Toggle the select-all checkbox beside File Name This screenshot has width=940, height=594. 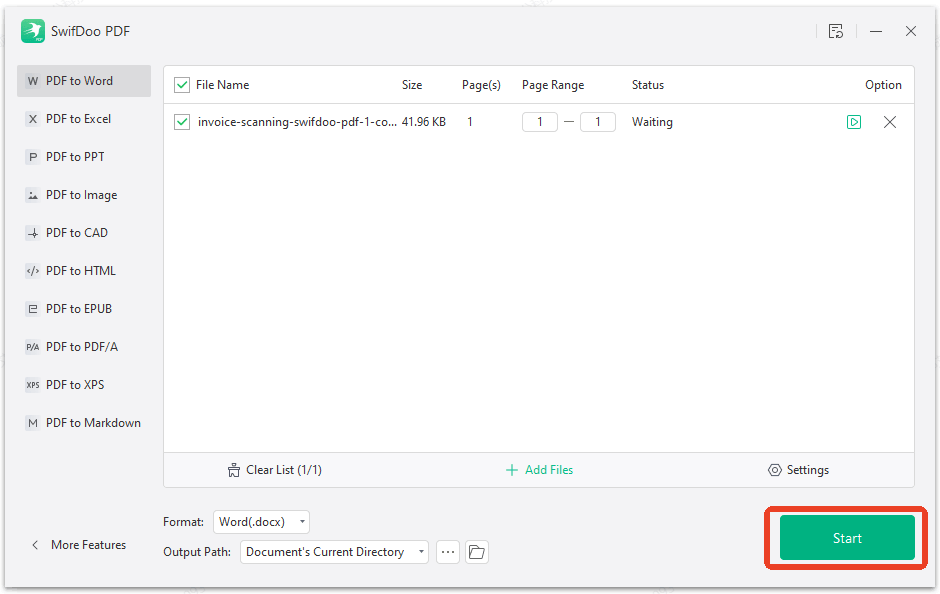(181, 85)
